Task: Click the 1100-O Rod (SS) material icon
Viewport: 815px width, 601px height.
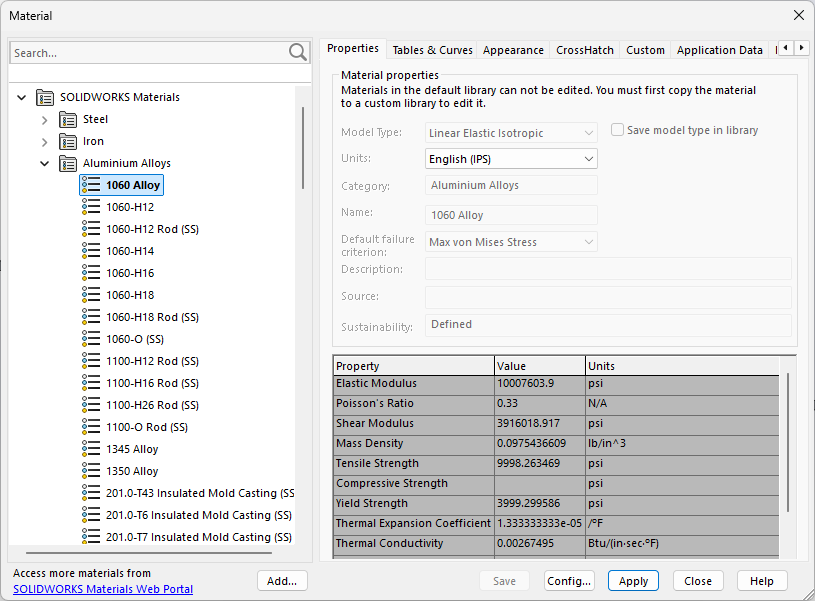Action: 91,427
